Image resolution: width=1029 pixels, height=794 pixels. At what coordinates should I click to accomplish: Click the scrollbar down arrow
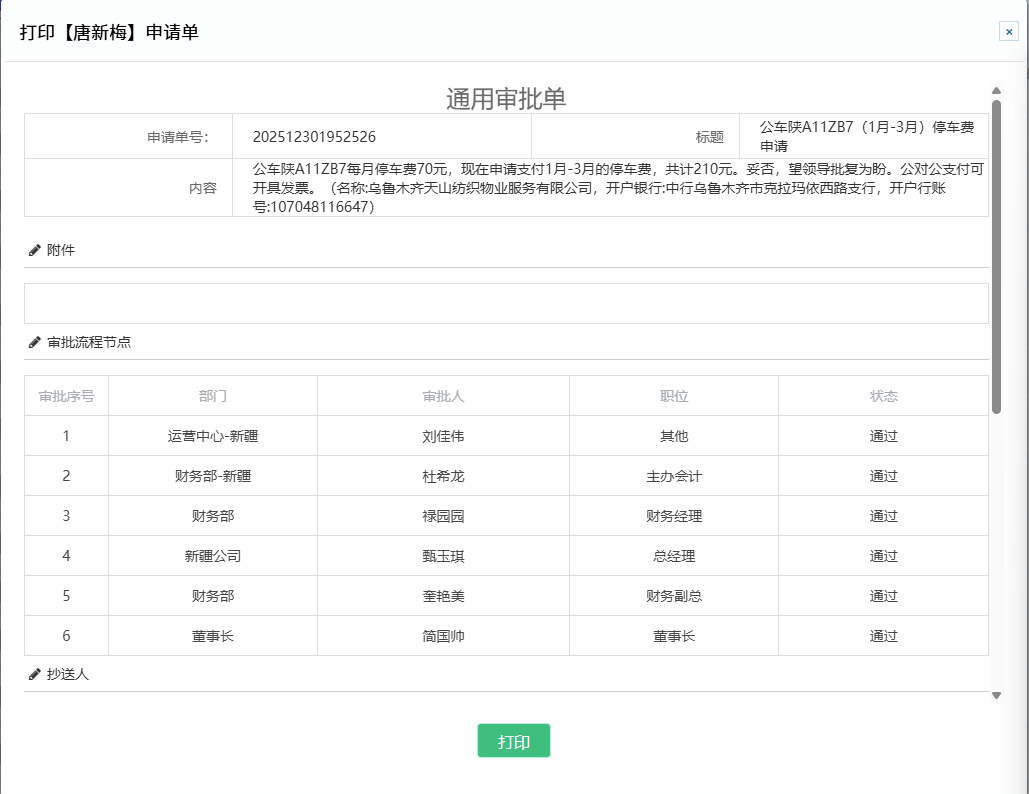pos(996,695)
